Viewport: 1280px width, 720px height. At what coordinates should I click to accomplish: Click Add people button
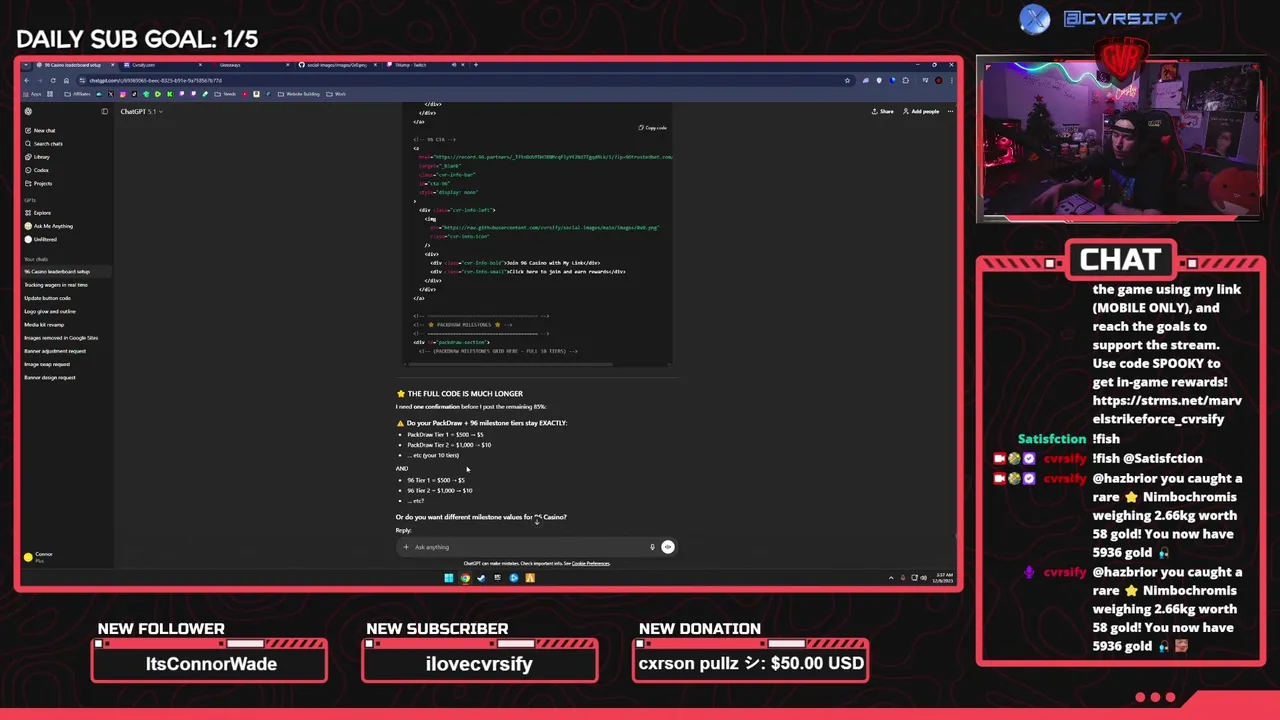[x=921, y=111]
